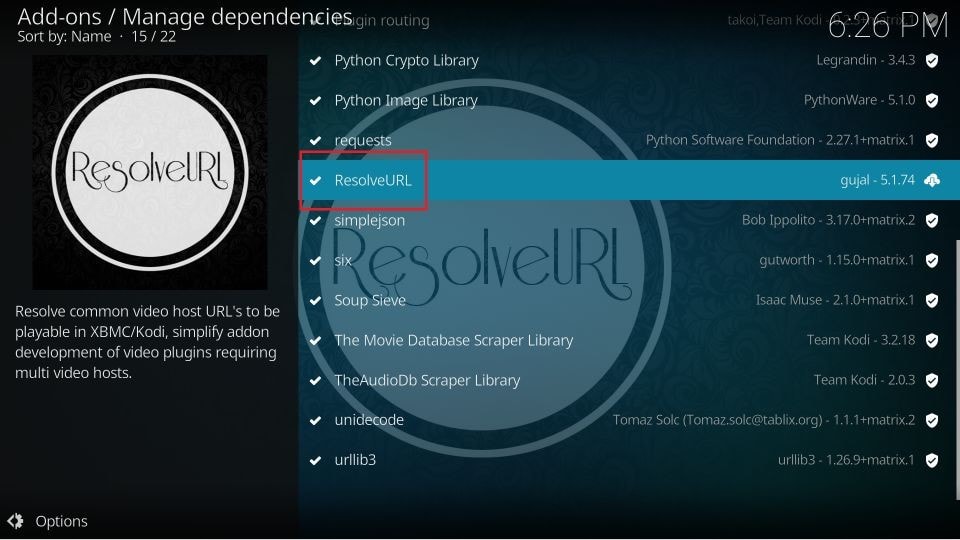This screenshot has width=960, height=540.
Task: Click verified shield on six row
Action: [x=932, y=260]
